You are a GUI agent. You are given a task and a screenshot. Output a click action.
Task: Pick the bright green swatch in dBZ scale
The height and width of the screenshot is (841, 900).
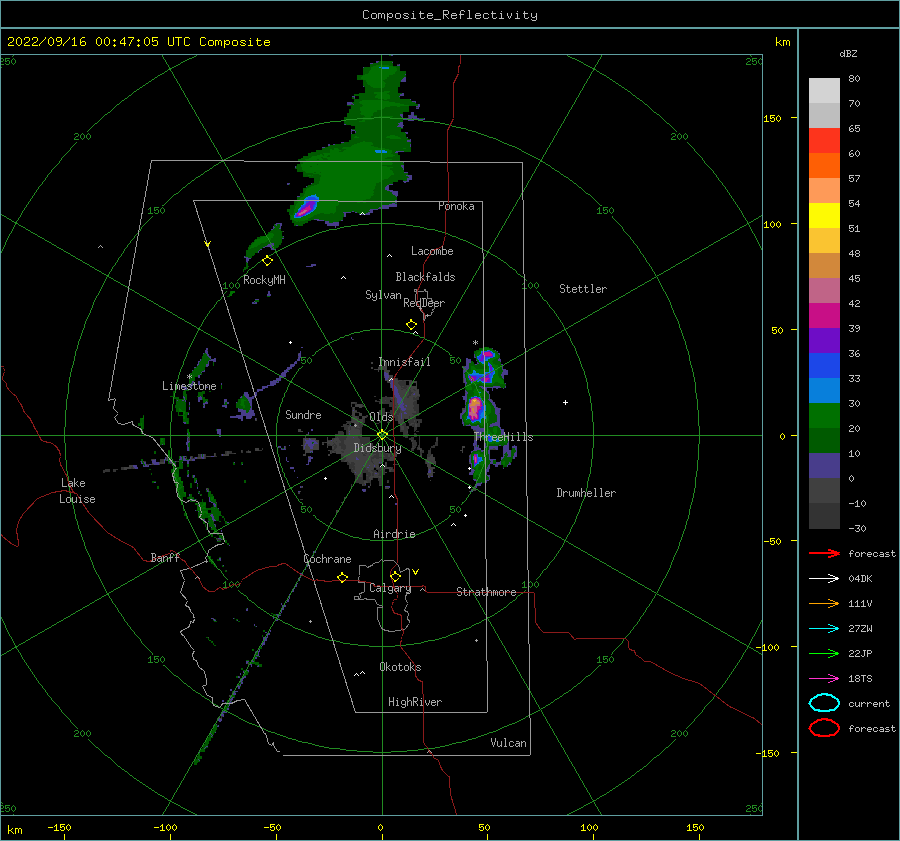pos(824,415)
